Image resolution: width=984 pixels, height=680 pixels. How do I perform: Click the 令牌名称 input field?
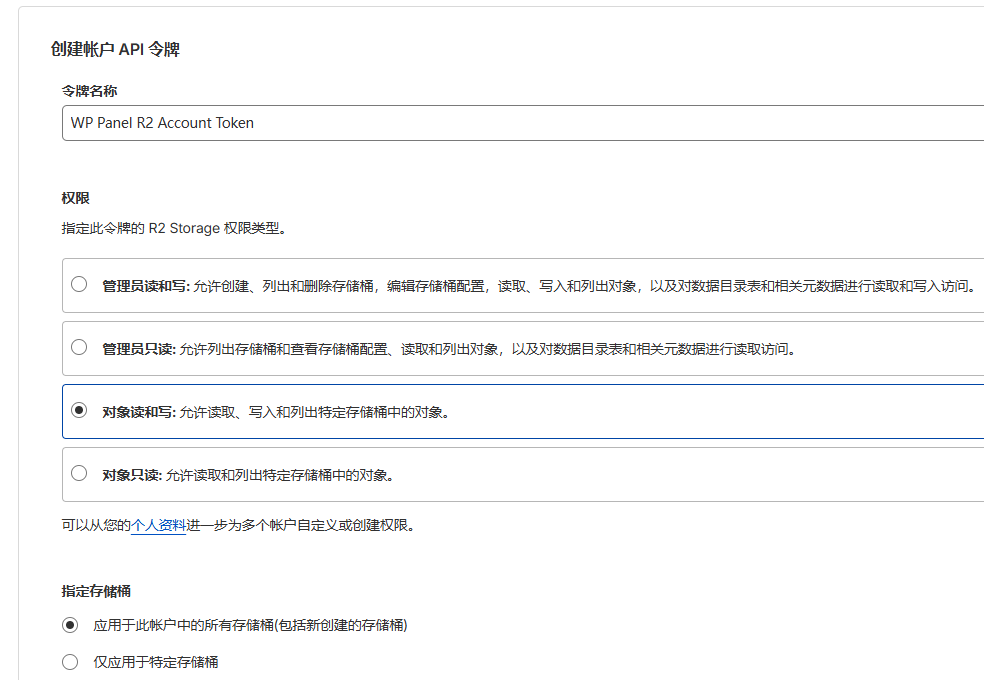point(523,123)
